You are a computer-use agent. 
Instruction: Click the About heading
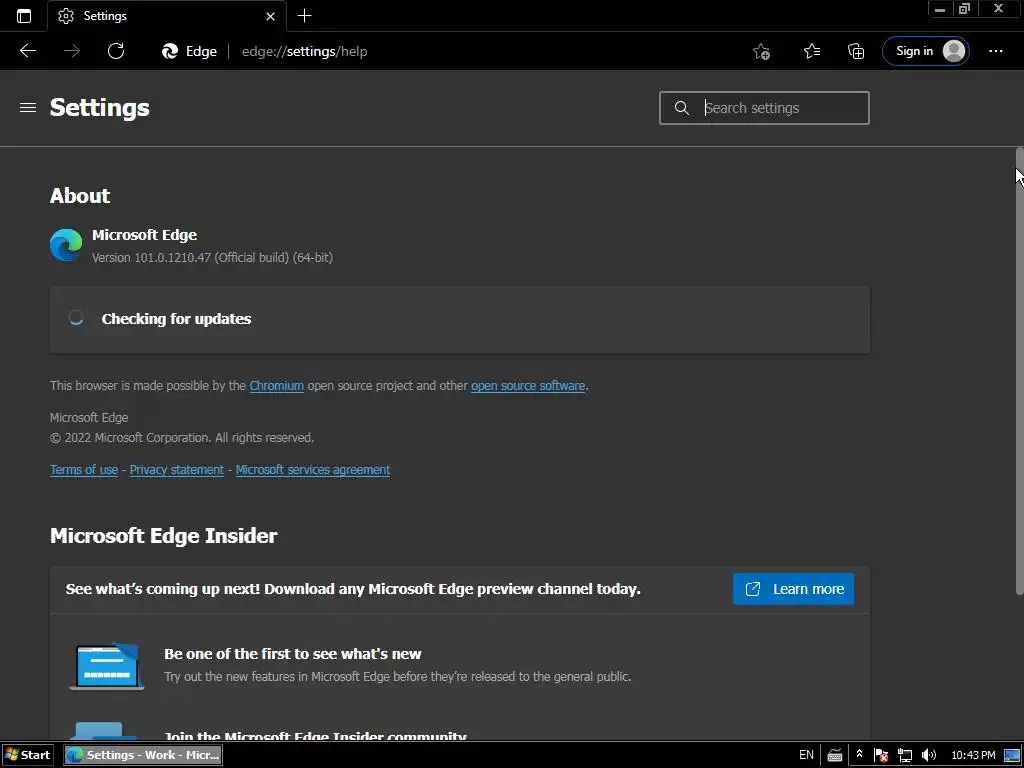coord(80,195)
